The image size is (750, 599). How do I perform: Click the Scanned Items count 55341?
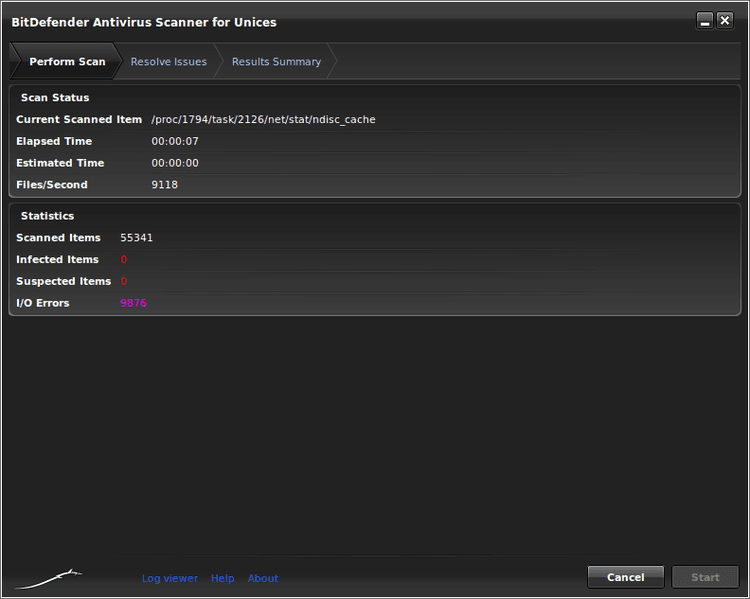[136, 238]
